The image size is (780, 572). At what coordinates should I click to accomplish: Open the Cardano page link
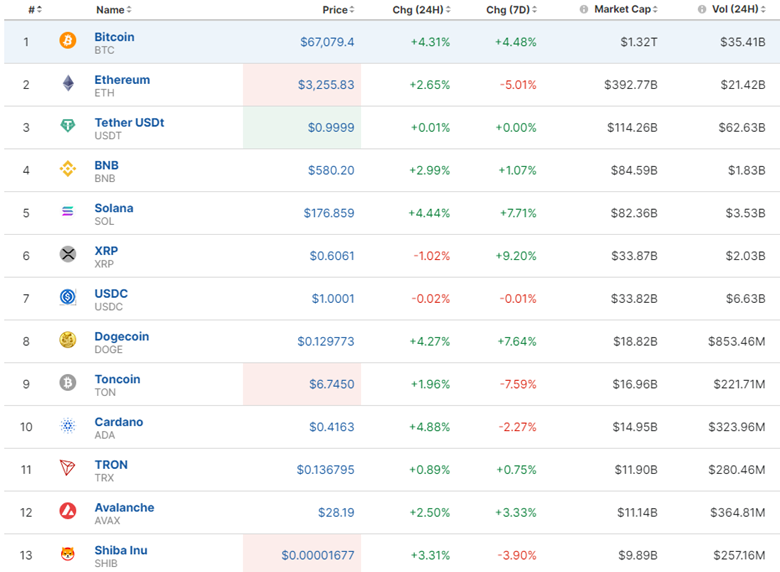pos(119,422)
